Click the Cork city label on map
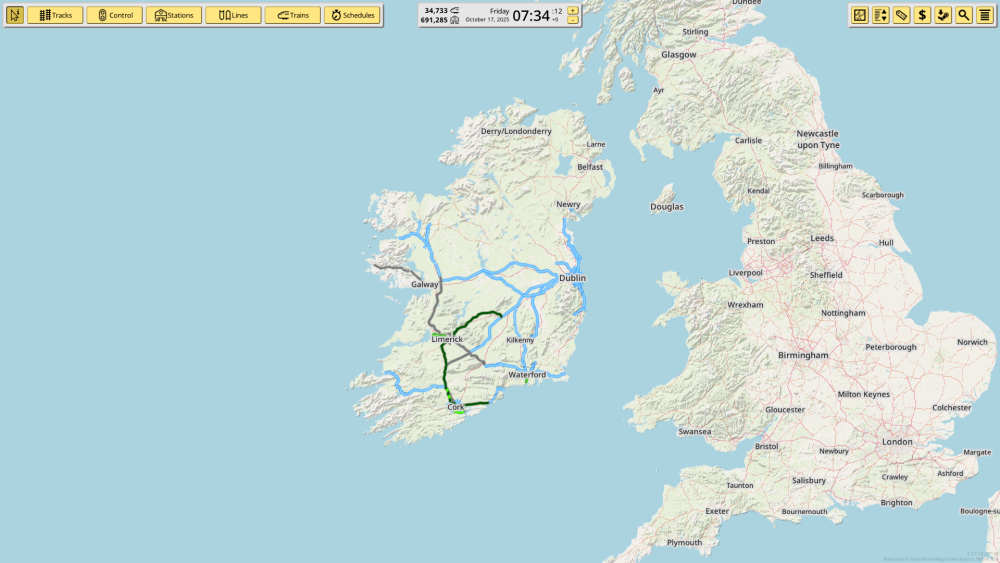This screenshot has height=563, width=1000. click(x=456, y=407)
